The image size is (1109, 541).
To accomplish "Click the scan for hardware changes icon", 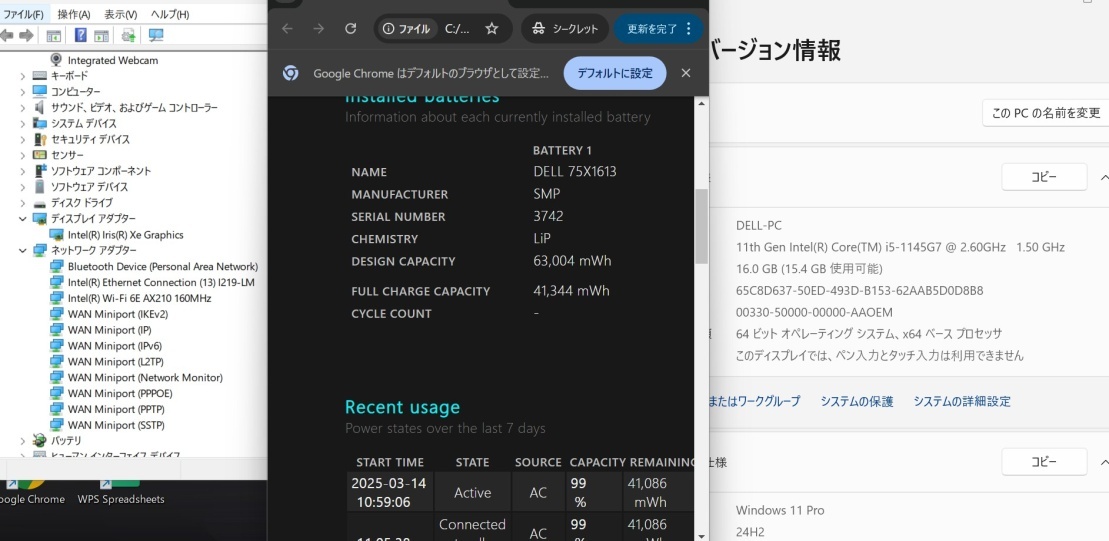I will tap(156, 35).
